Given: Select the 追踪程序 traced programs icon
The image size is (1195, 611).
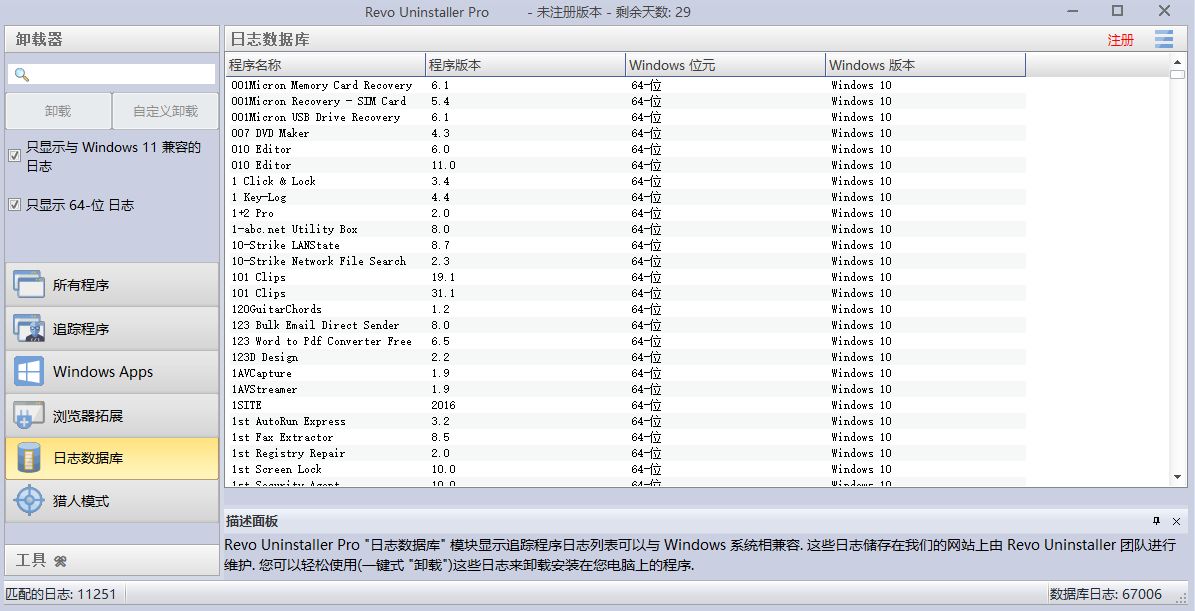Looking at the screenshot, I should [x=29, y=329].
